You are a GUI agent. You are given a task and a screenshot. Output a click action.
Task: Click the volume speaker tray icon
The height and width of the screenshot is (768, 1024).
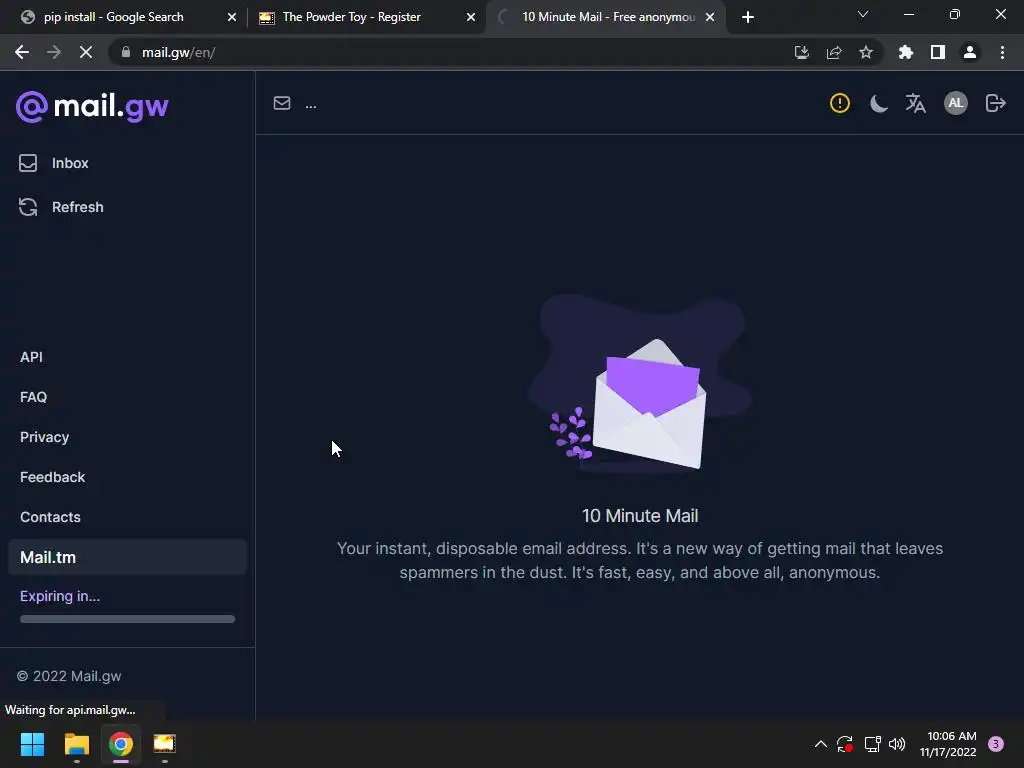897,744
